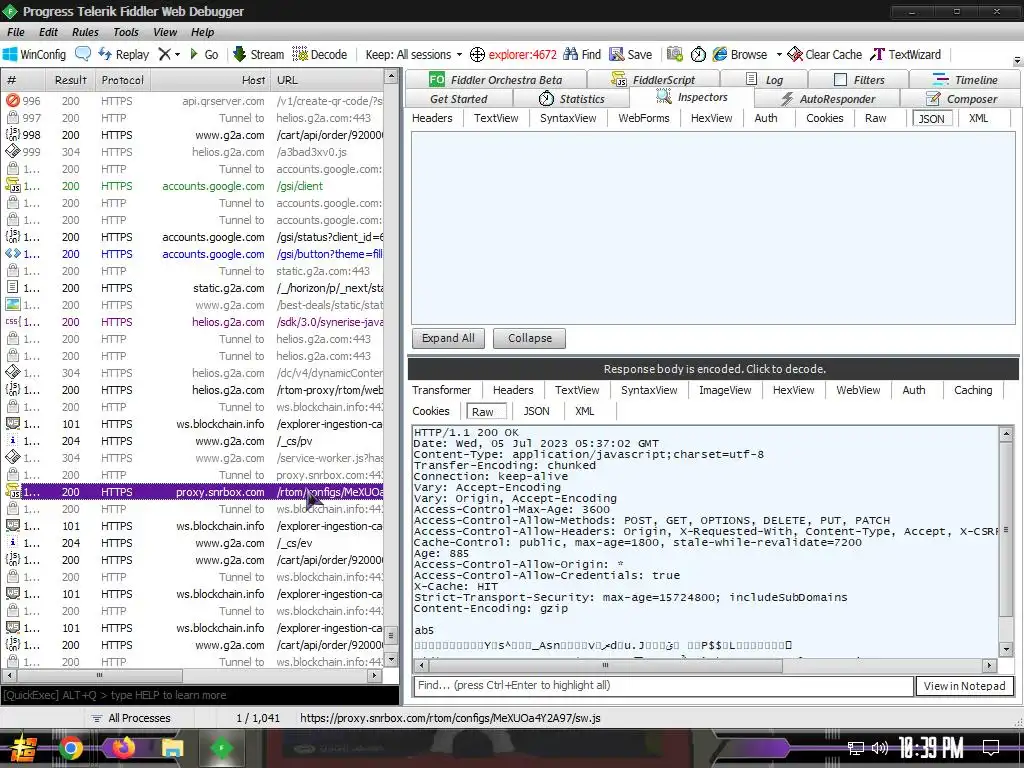The image size is (1024, 768).
Task: Click the process target explorer:4672 icon
Action: pyautogui.click(x=513, y=54)
